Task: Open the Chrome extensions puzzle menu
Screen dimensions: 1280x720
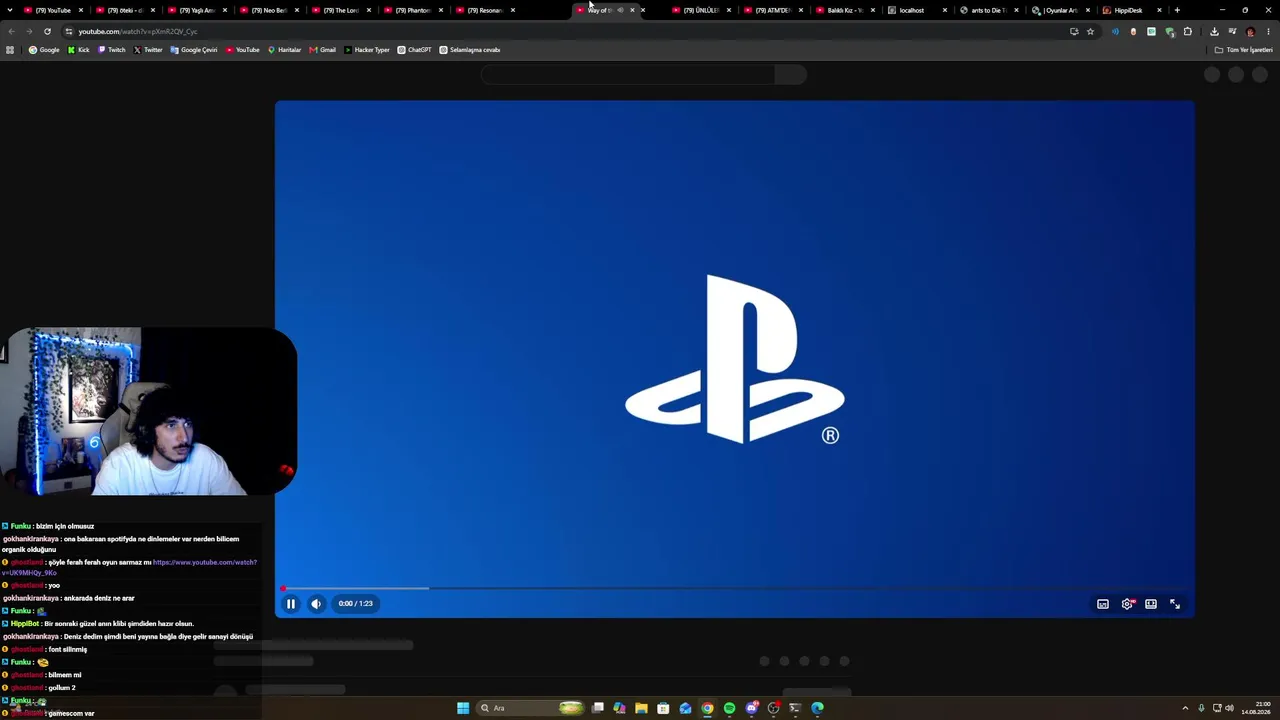Action: click(x=1188, y=31)
